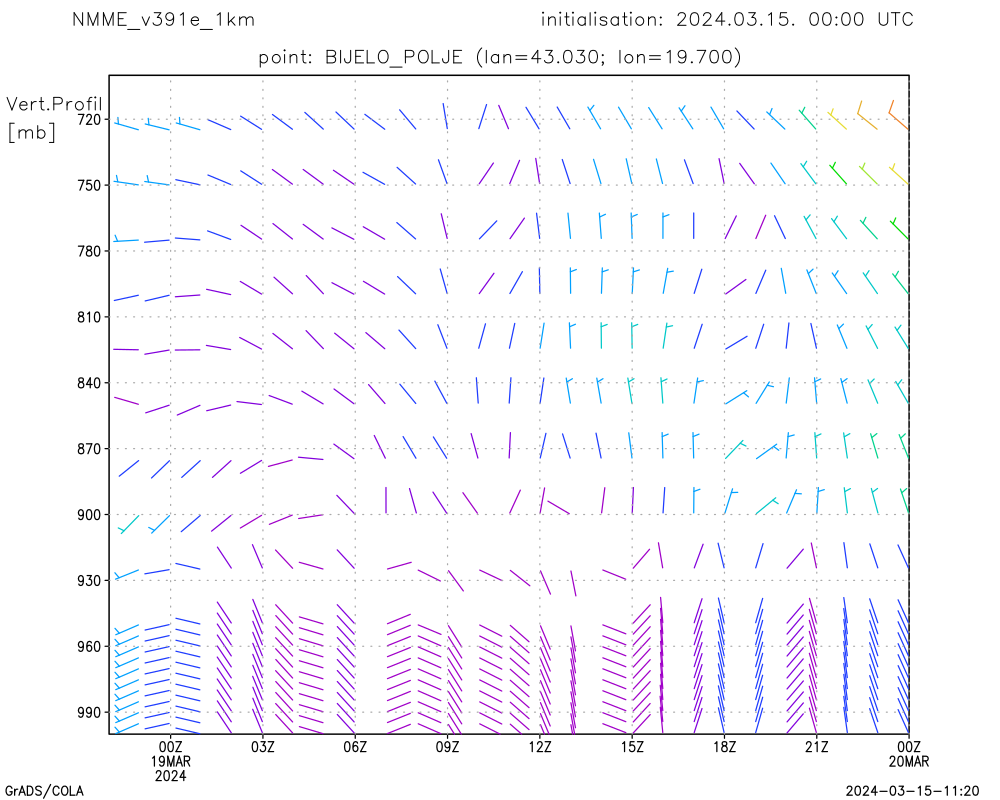1000x800 pixels.
Task: Click the 780 pressure axis label
Action: 89,251
